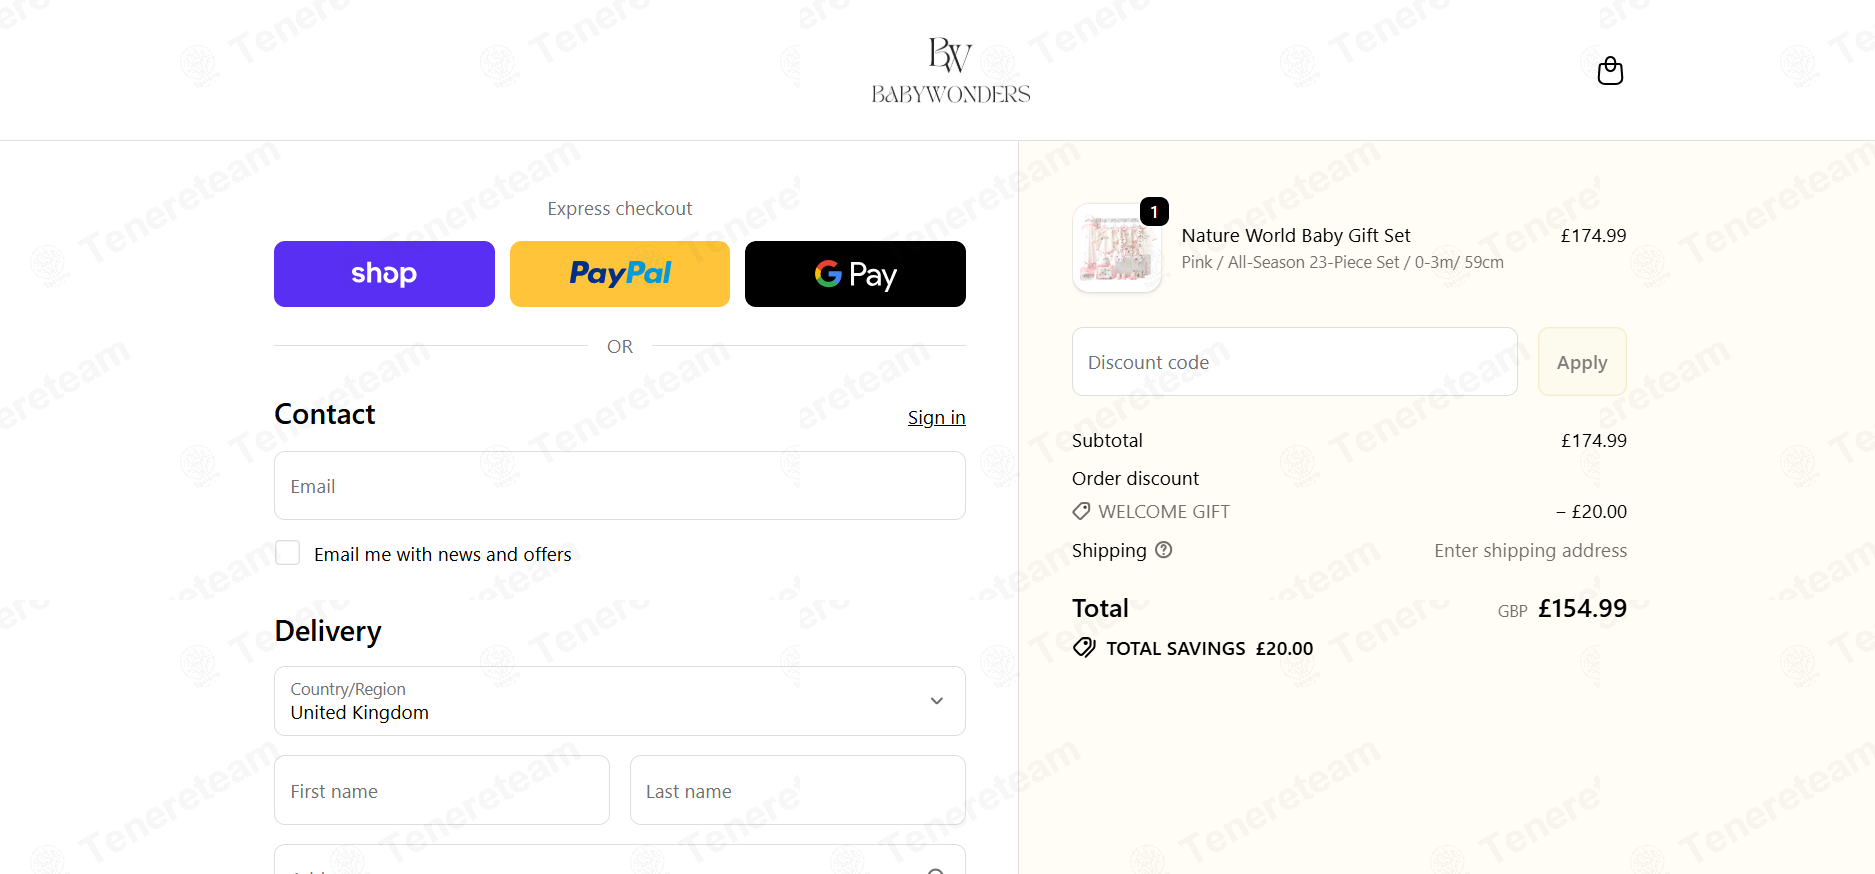The image size is (1875, 874).
Task: Click the quantity badge on product image
Action: (x=1154, y=211)
